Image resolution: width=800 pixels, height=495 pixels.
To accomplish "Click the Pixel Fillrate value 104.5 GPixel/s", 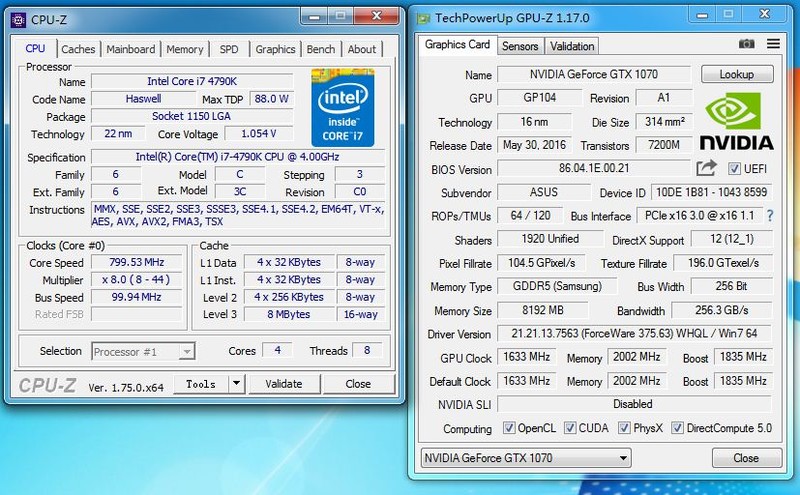I will click(x=541, y=263).
